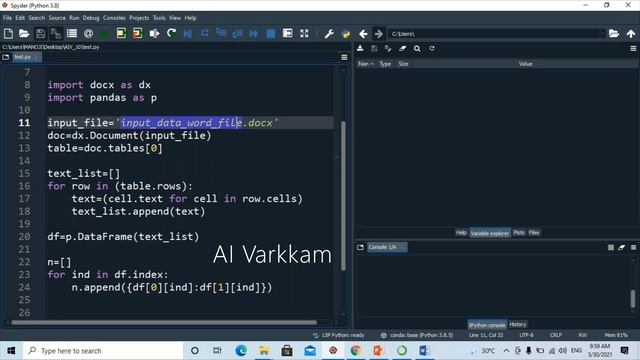Screen dimensions: 640x360
Task: Click editor vertical scrollbar
Action: pos(343,196)
